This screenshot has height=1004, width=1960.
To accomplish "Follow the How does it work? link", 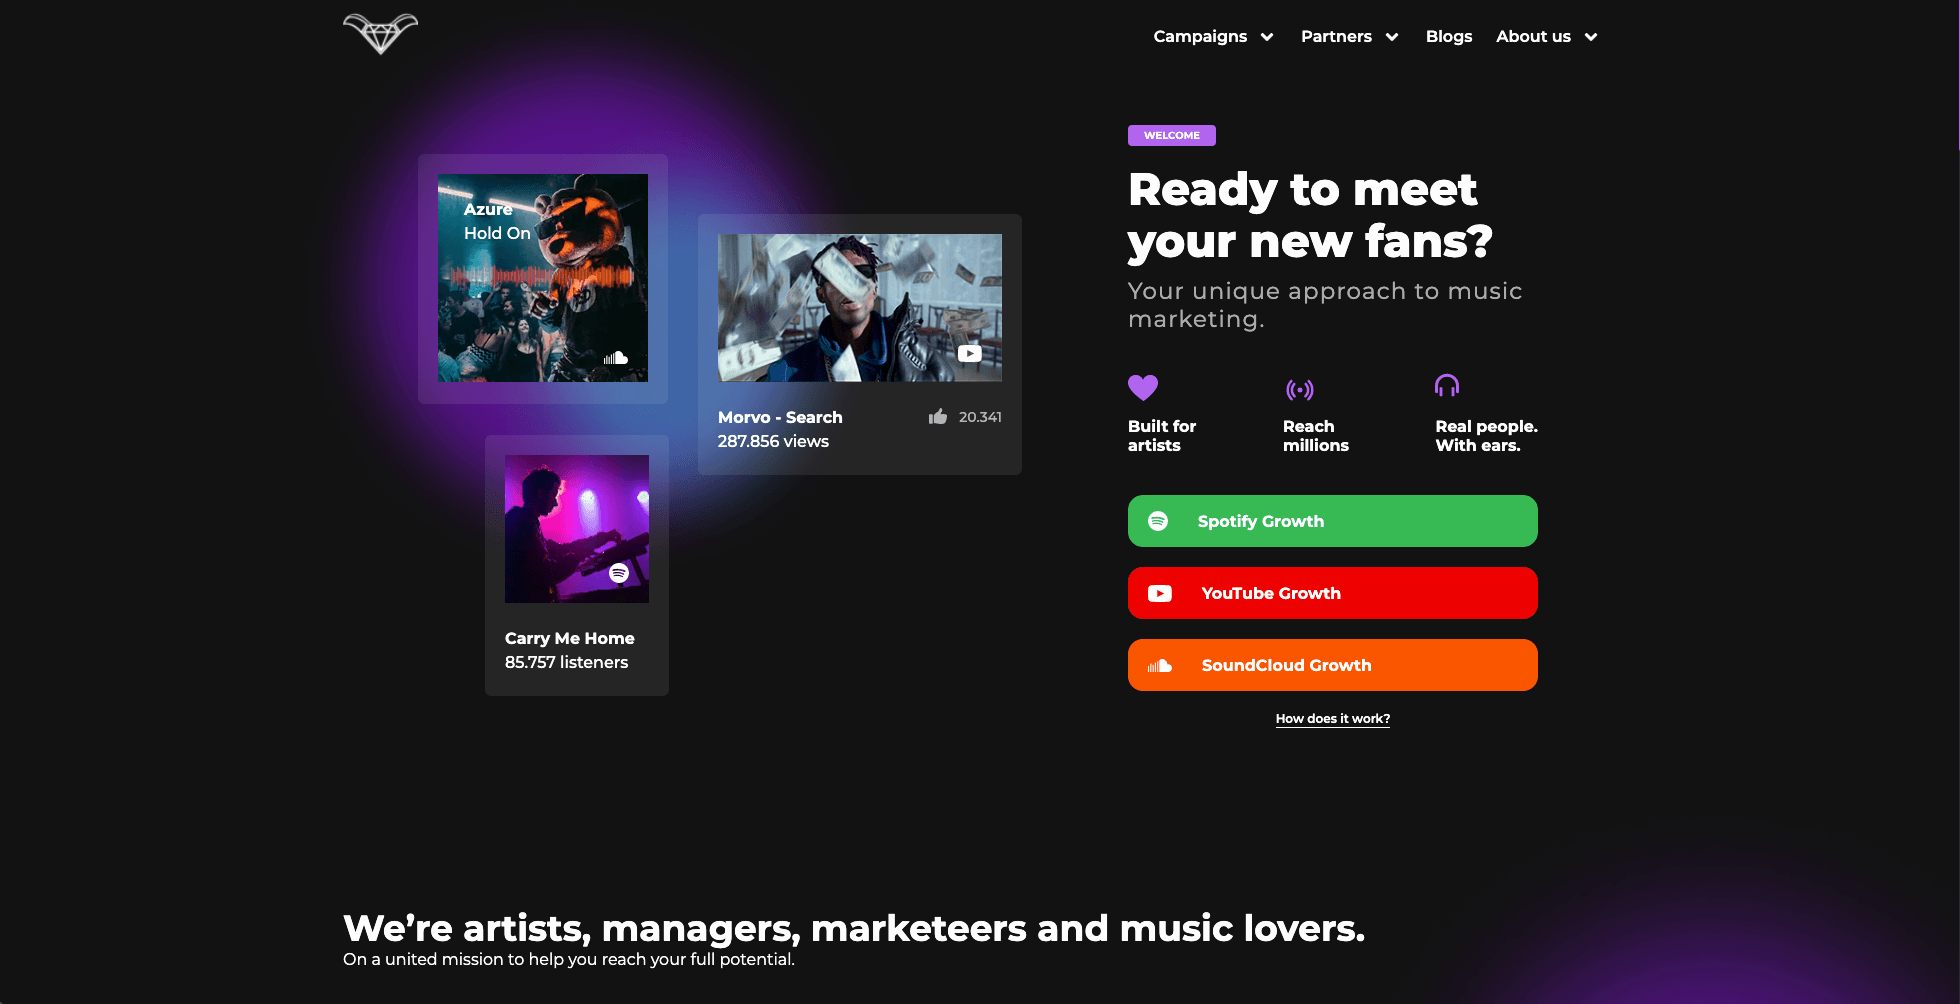I will click(x=1332, y=719).
